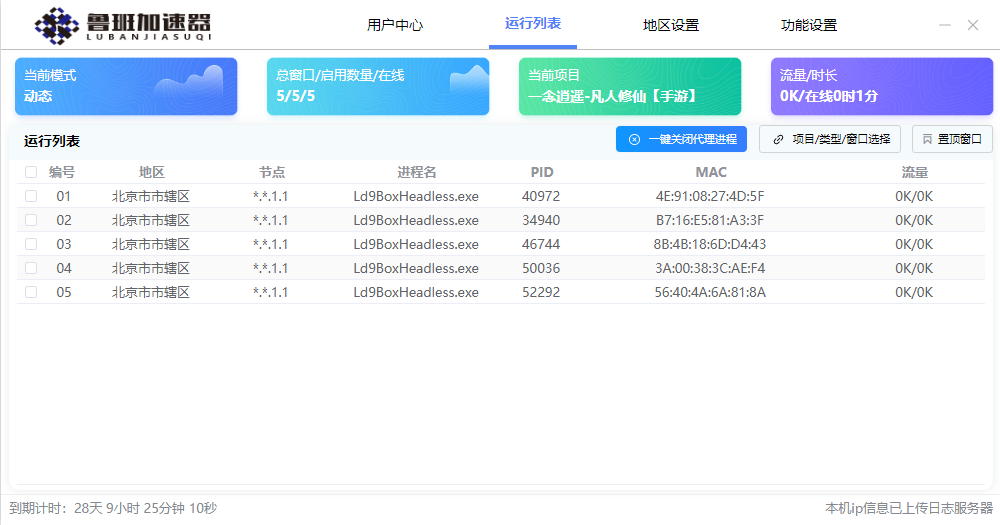This screenshot has height=525, width=1000.
Task: Switch to the 地区设置 tab
Action: click(x=671, y=25)
